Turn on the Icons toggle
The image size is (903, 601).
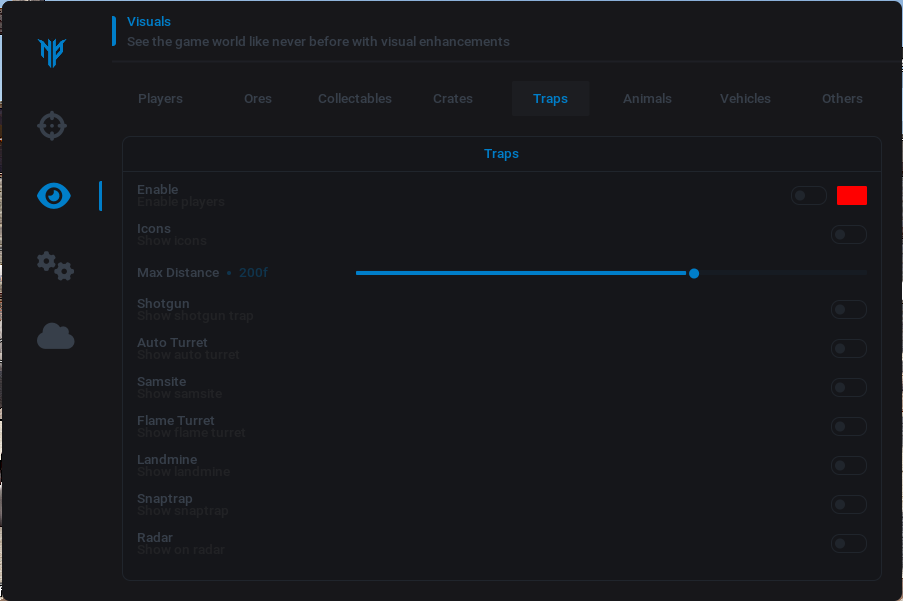(x=848, y=235)
